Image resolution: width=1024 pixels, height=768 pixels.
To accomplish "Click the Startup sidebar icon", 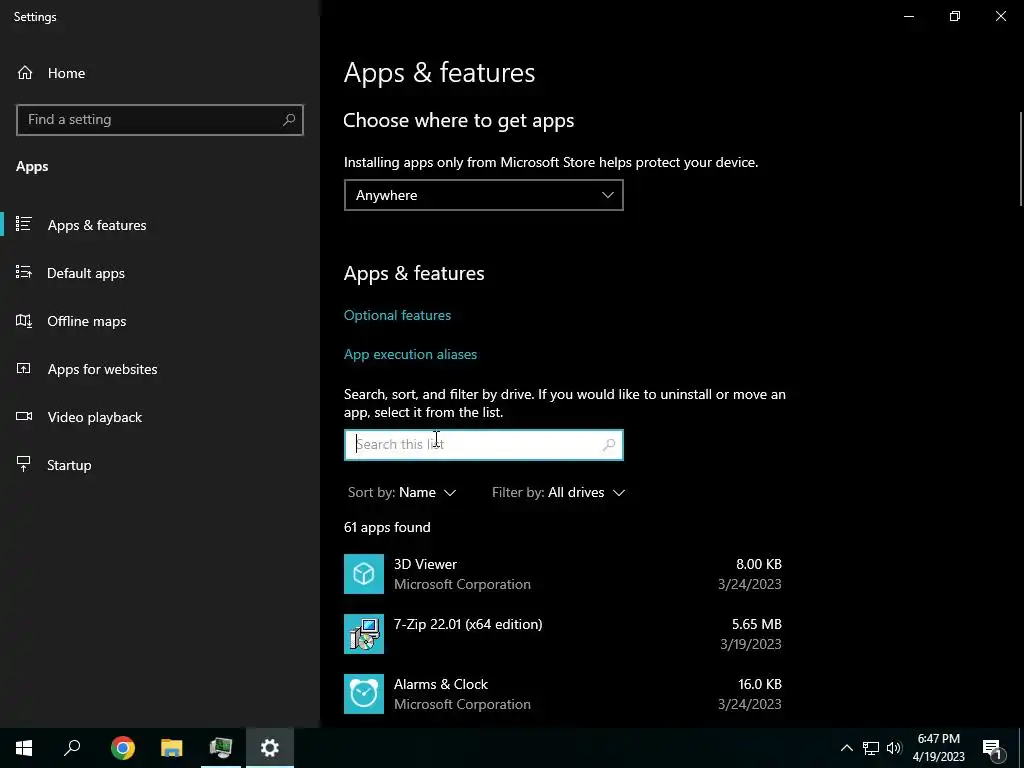I will pyautogui.click(x=24, y=464).
